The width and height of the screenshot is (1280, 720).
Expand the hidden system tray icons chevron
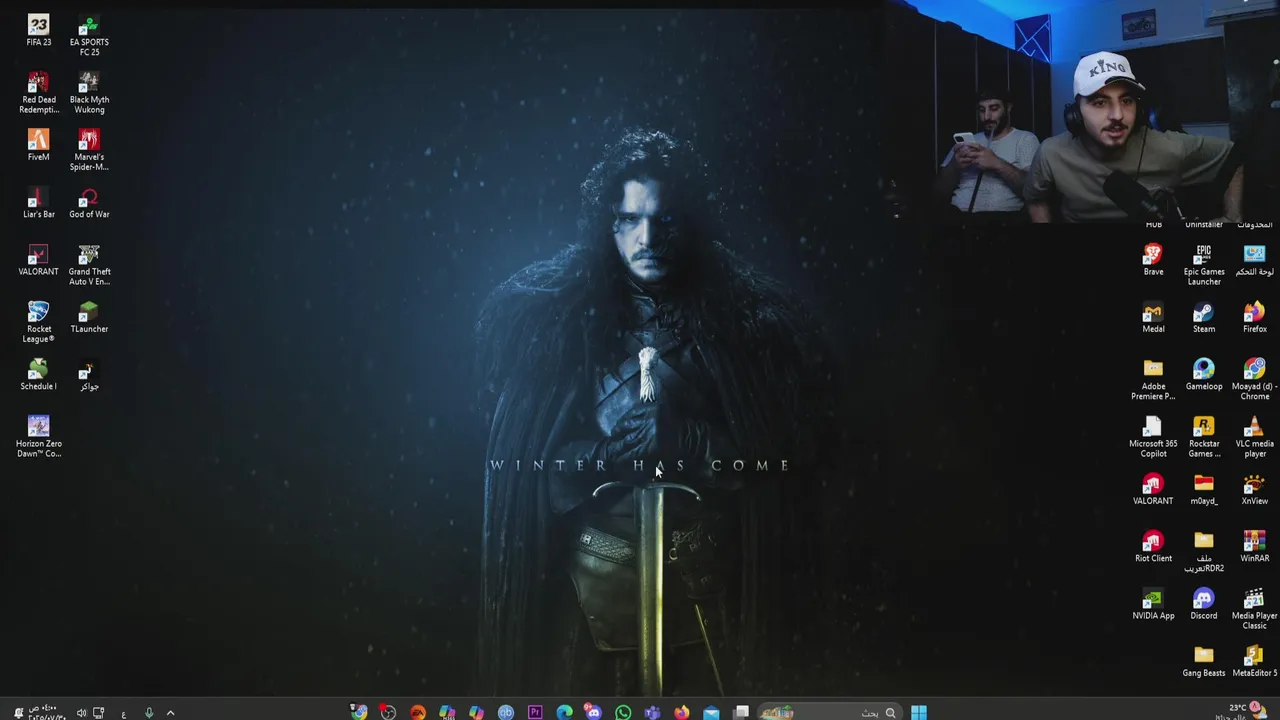[170, 713]
